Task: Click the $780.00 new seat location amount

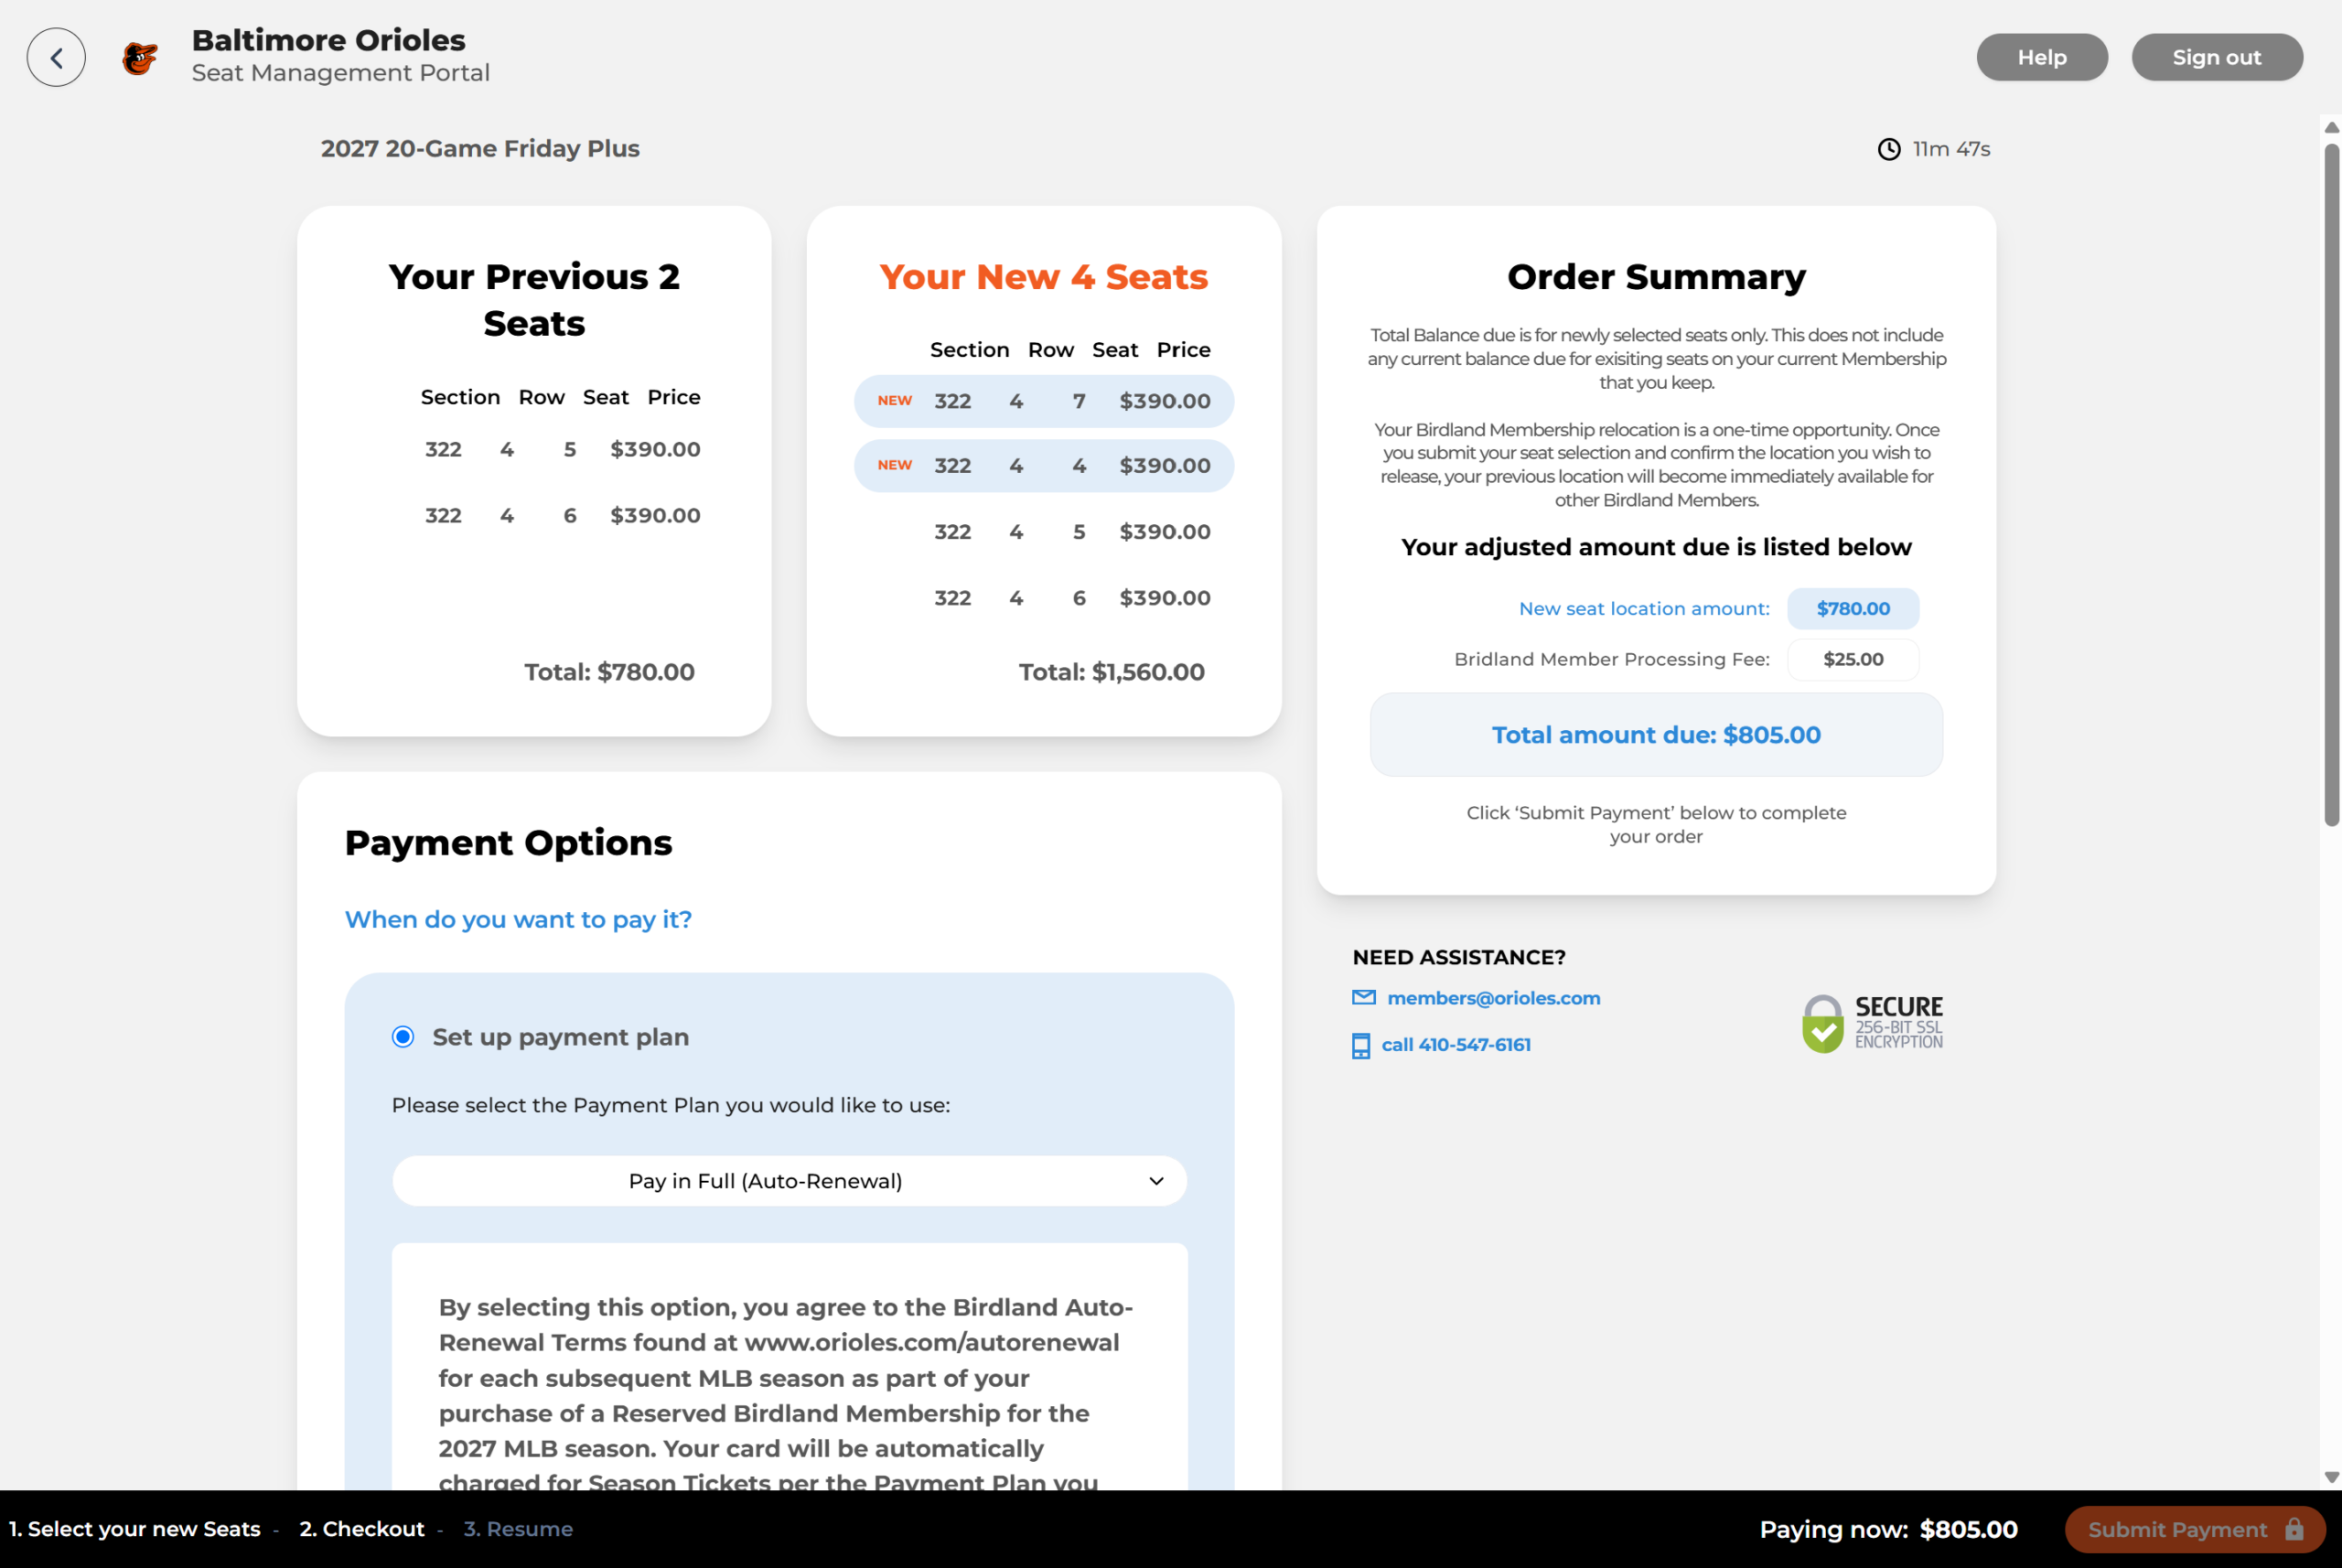Action: (1853, 609)
